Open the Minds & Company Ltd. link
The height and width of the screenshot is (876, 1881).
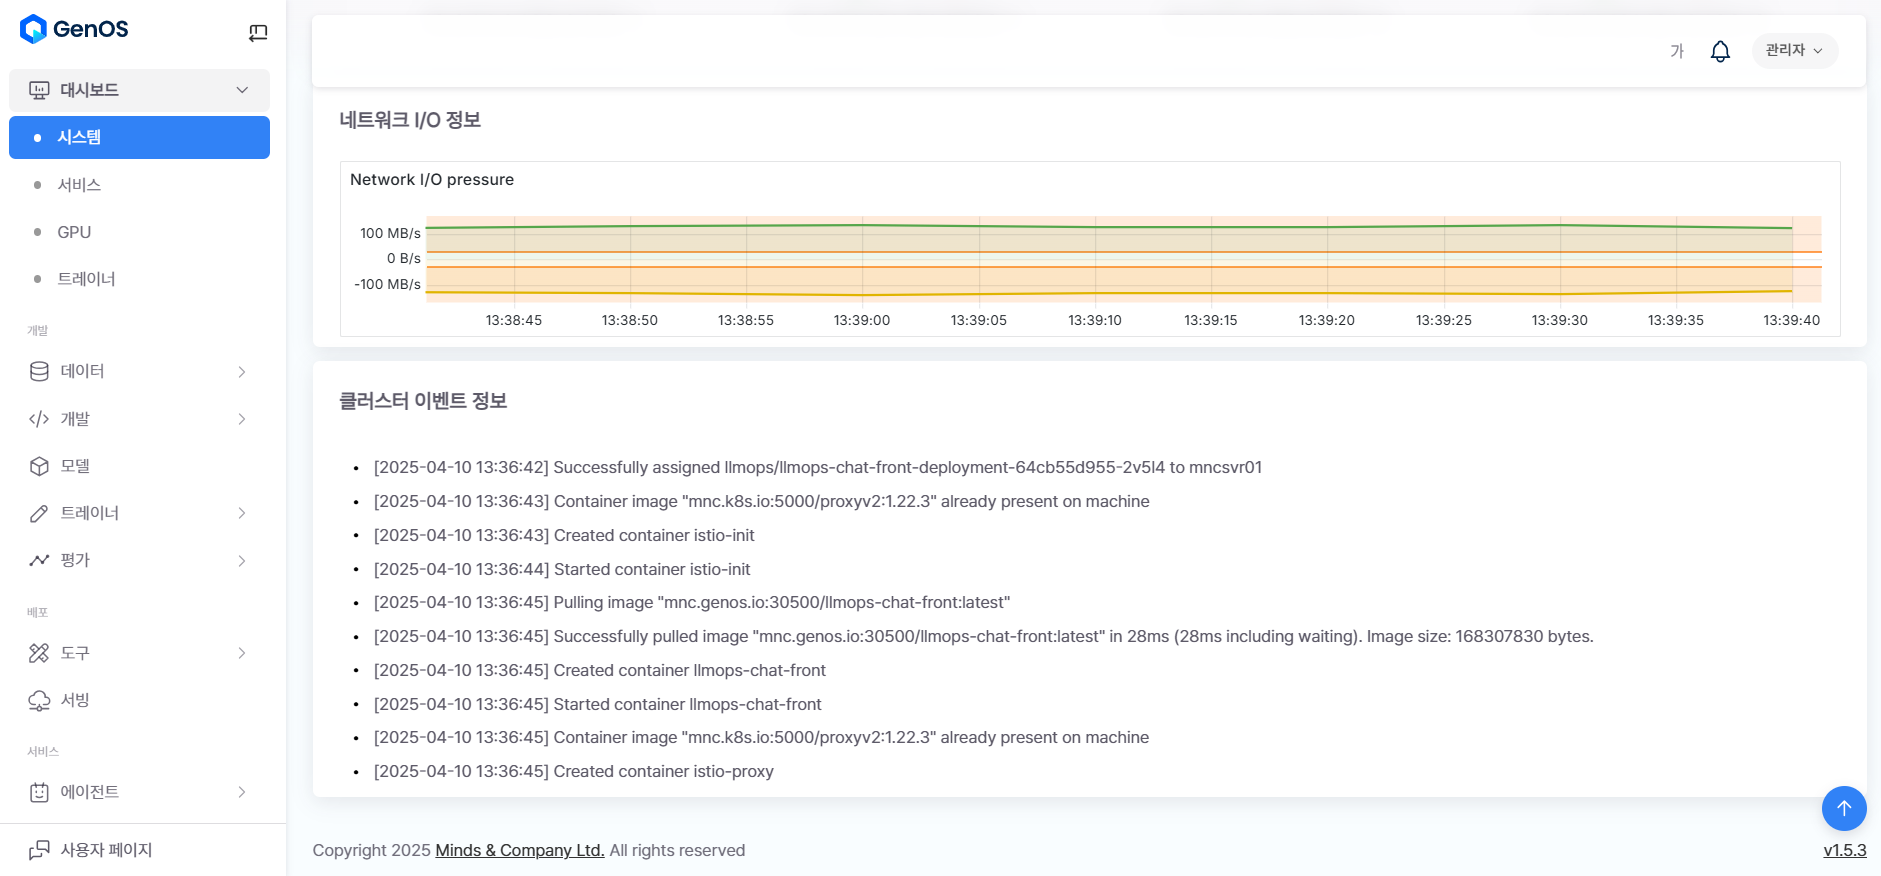[x=519, y=850]
